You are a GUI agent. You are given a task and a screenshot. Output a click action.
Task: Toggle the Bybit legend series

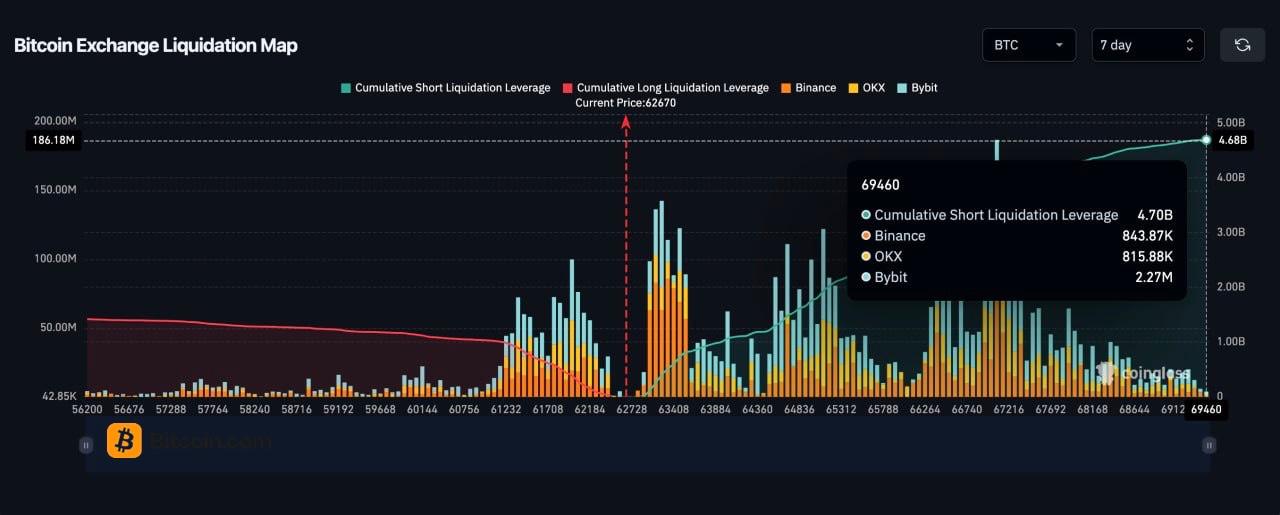coord(917,88)
